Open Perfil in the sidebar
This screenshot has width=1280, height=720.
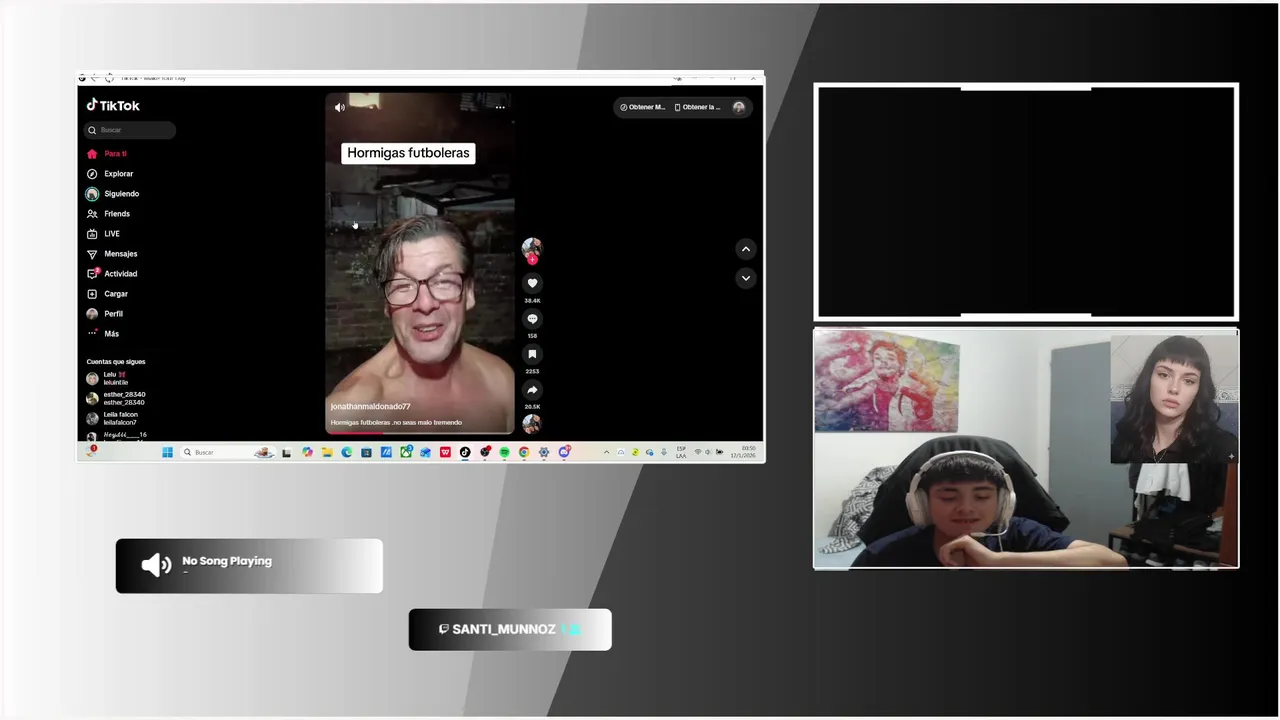[105, 314]
